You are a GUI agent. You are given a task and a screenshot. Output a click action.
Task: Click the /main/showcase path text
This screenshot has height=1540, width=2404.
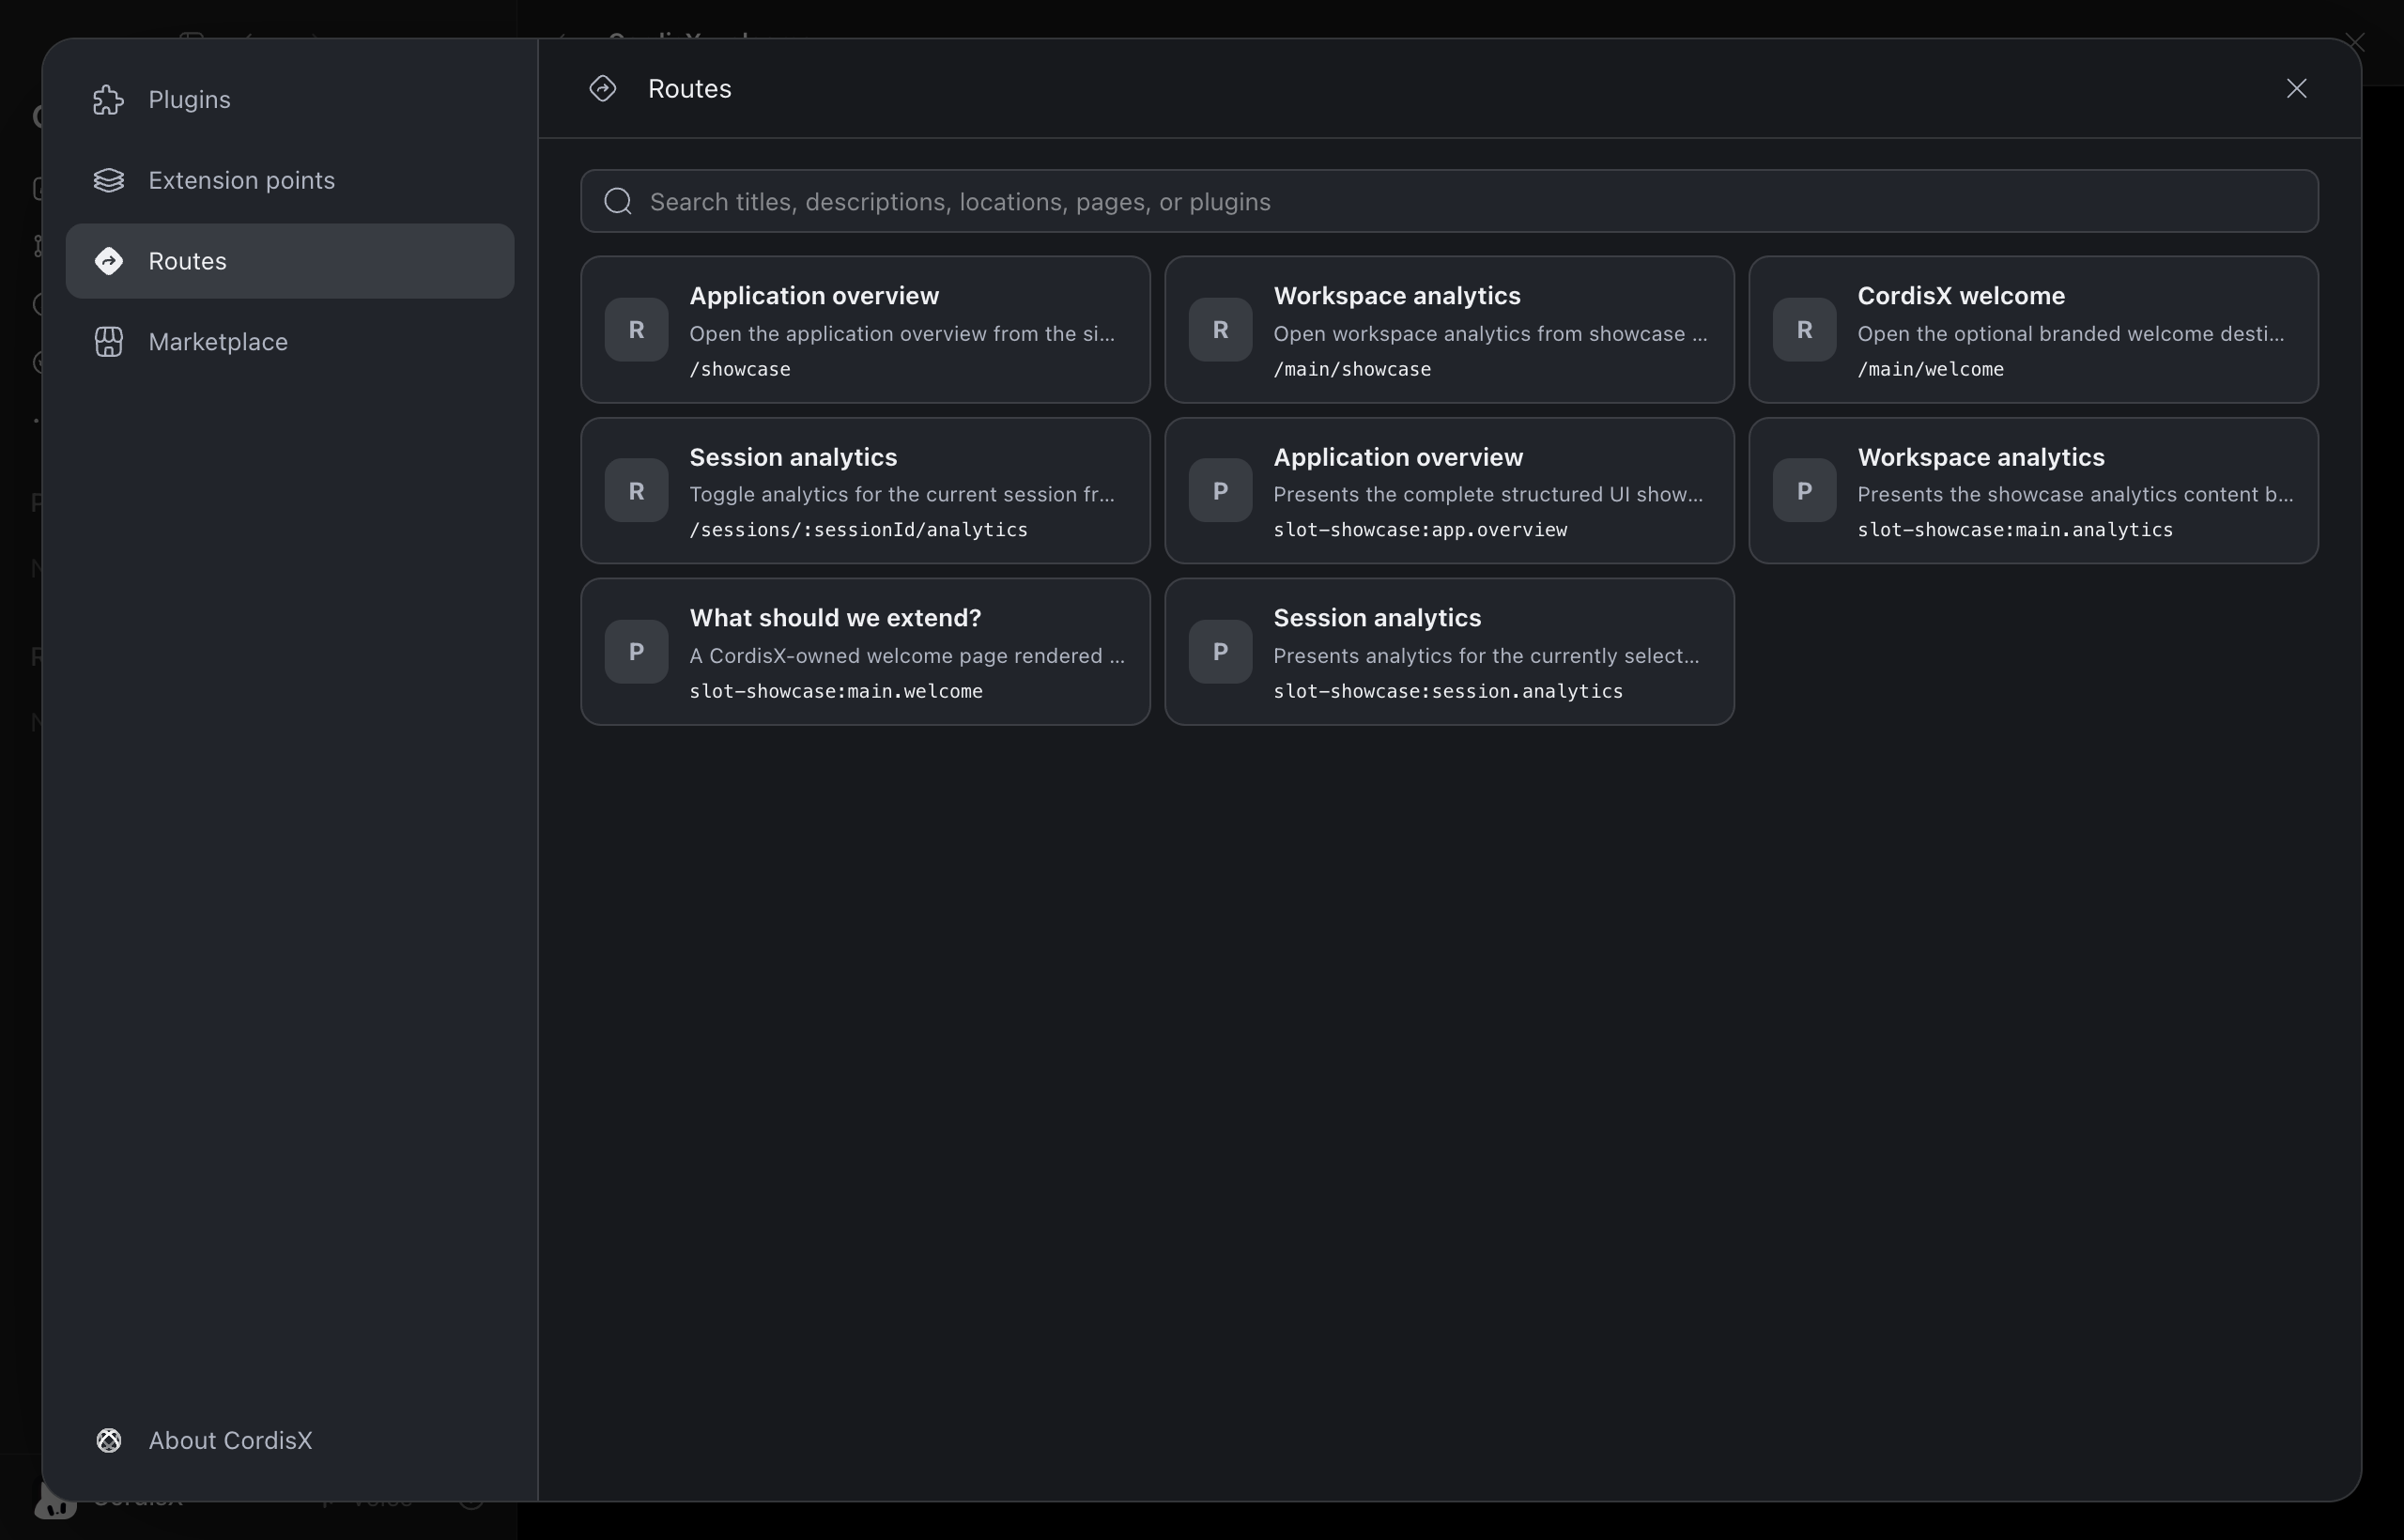(x=1351, y=370)
